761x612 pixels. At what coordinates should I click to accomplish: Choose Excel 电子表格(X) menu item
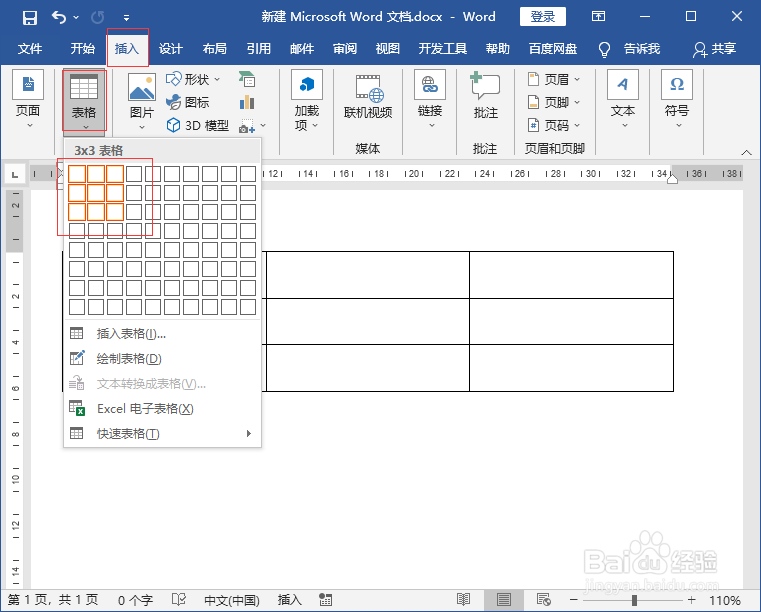tap(162, 409)
